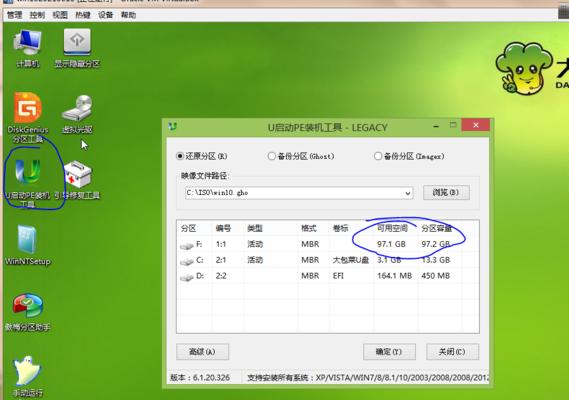The image size is (569, 400).
Task: Click the 确定 (Y) button
Action: (389, 352)
